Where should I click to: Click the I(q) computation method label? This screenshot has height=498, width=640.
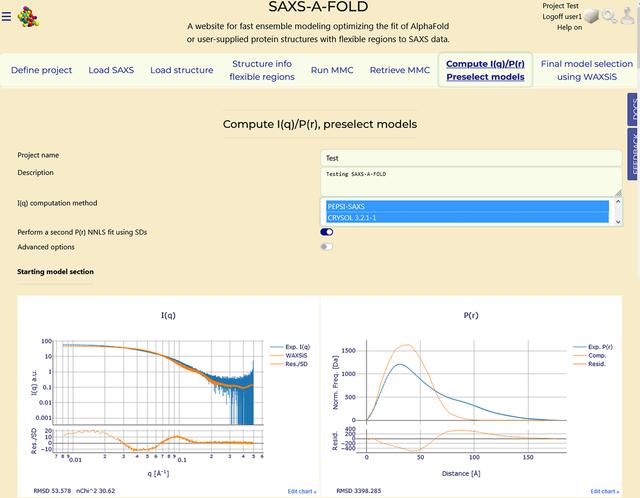57,203
